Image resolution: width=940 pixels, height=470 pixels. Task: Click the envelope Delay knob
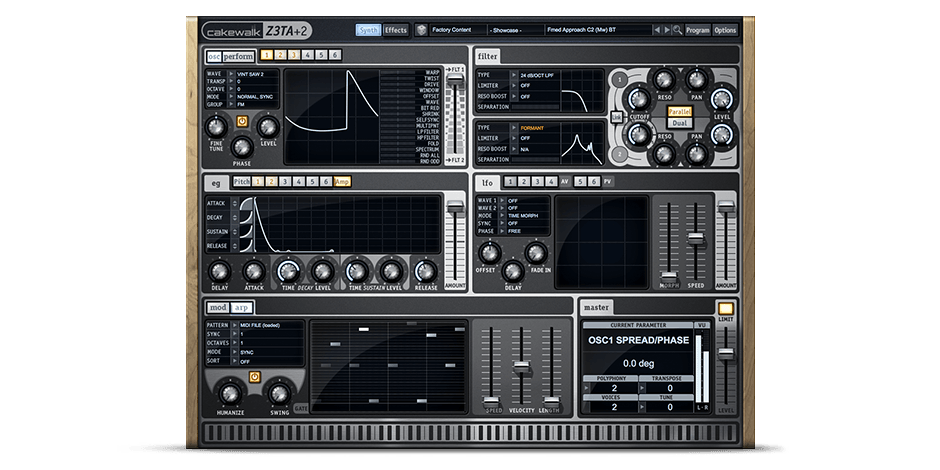pos(219,272)
